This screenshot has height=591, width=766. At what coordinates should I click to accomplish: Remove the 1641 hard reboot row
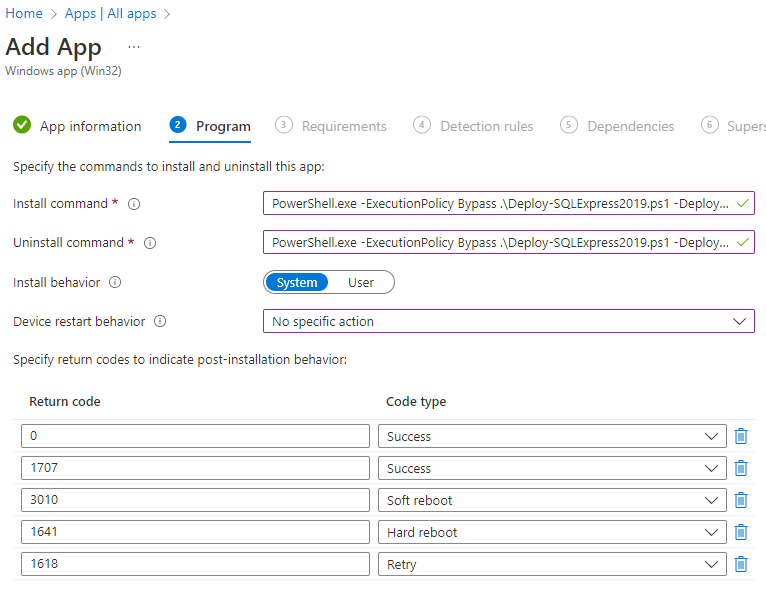(741, 532)
